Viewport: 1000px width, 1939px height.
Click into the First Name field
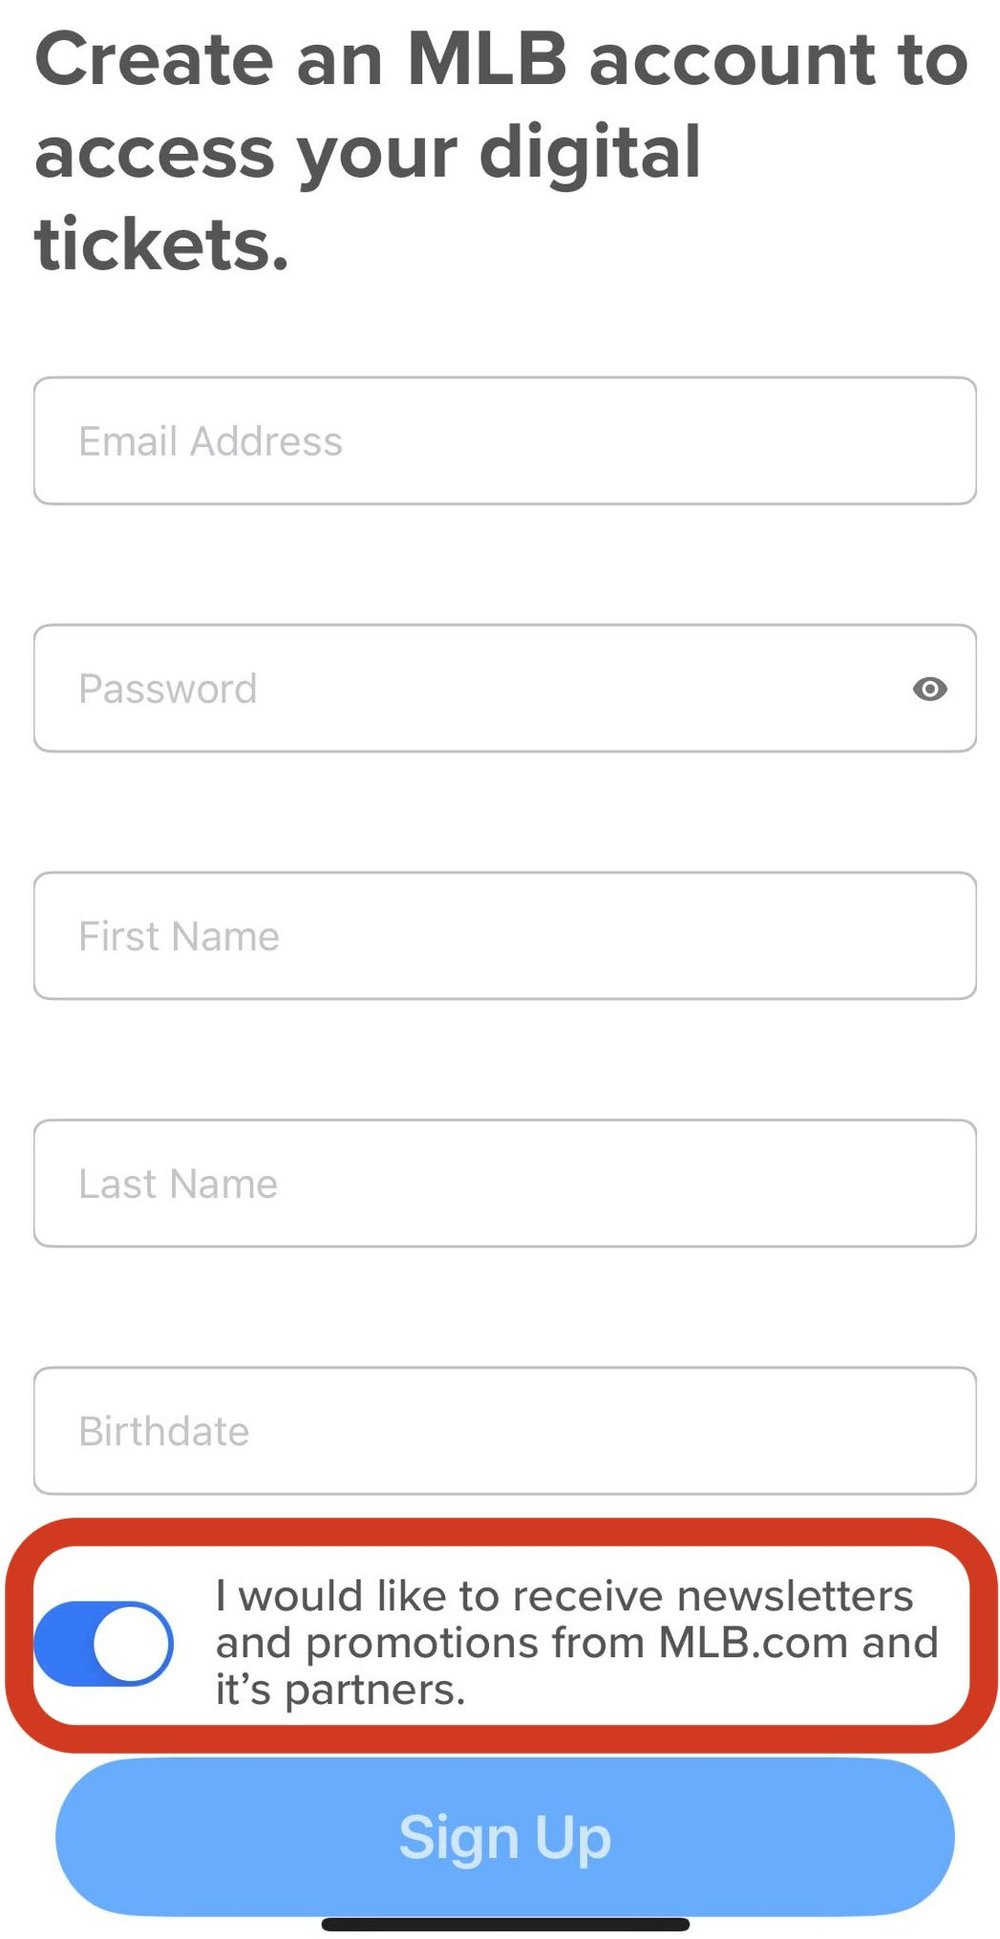click(x=504, y=936)
